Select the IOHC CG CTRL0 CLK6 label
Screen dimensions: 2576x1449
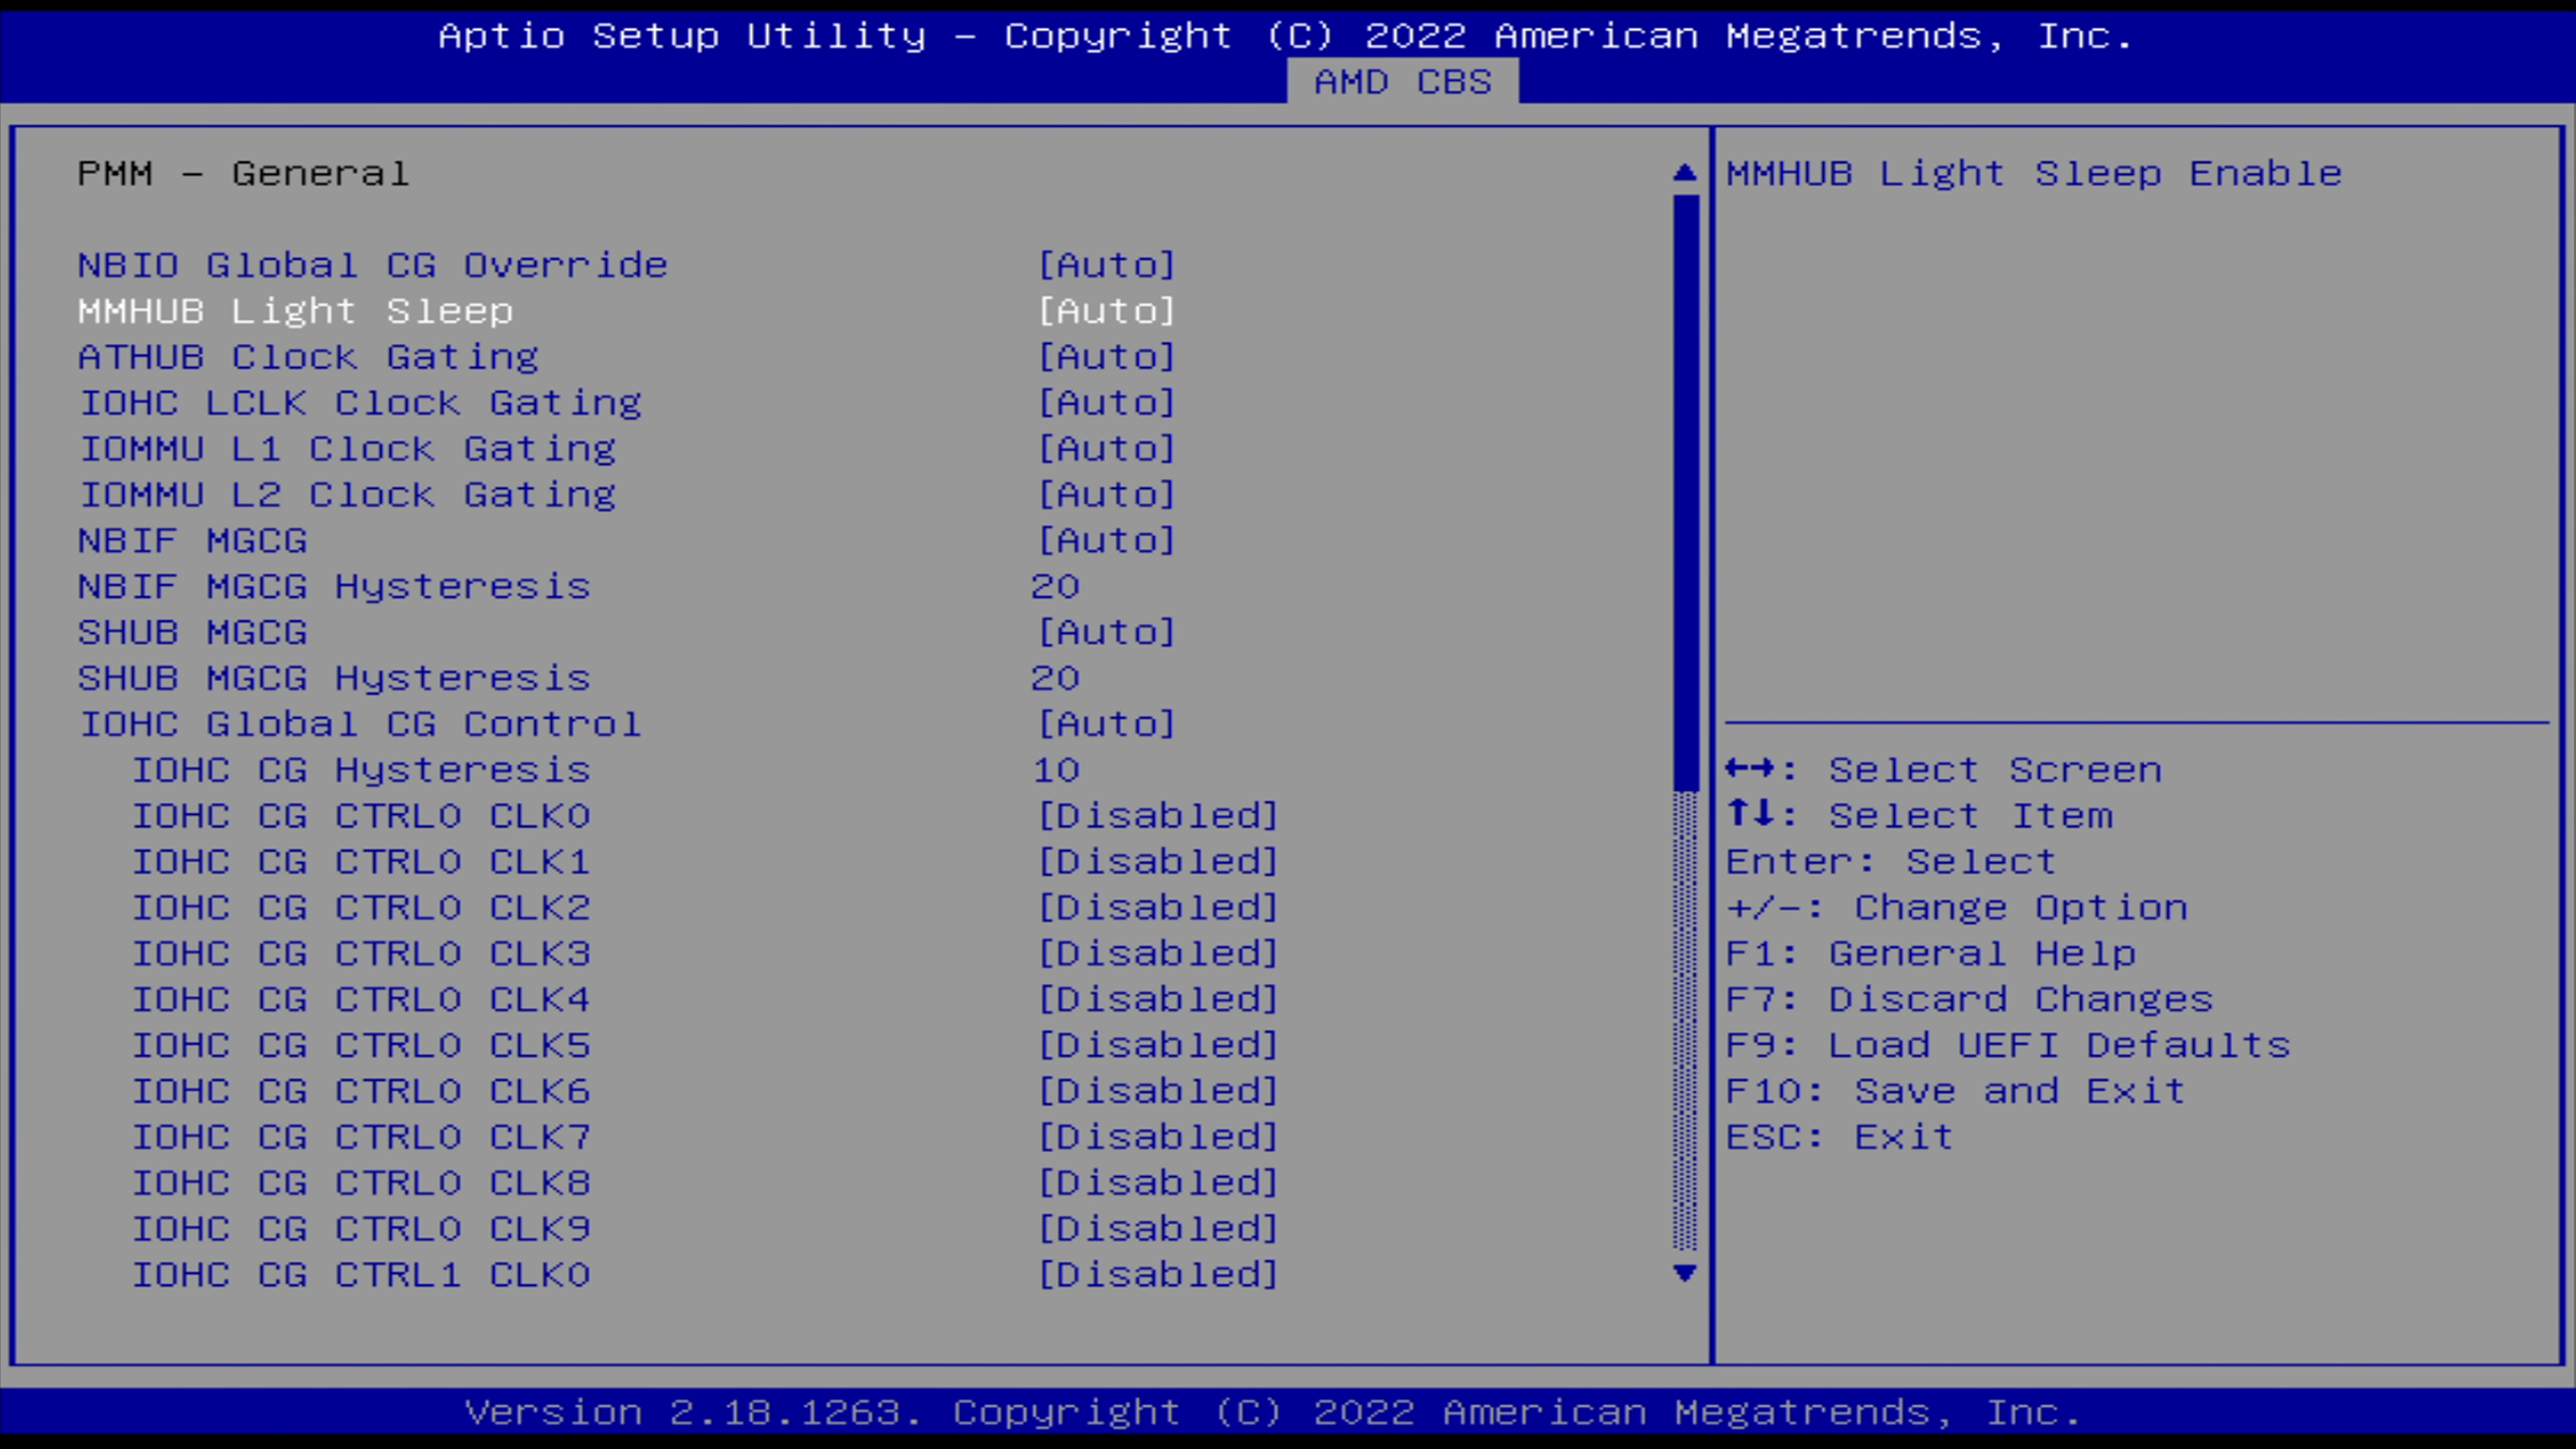361,1092
